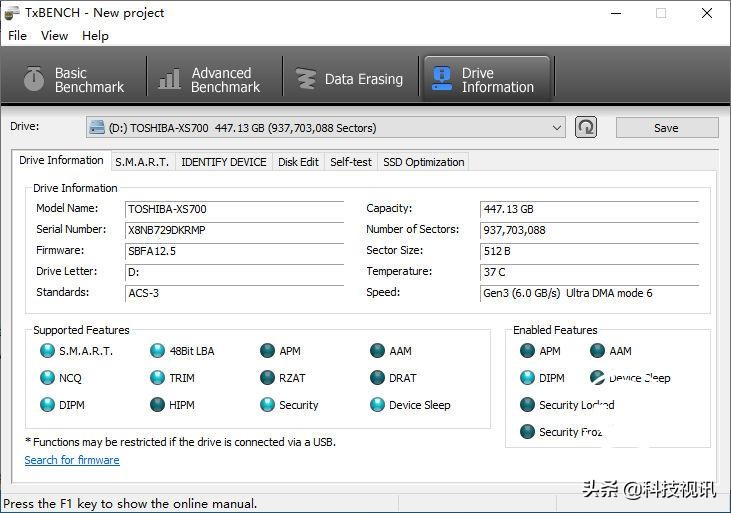Click the Serial Number value field

(x=233, y=230)
